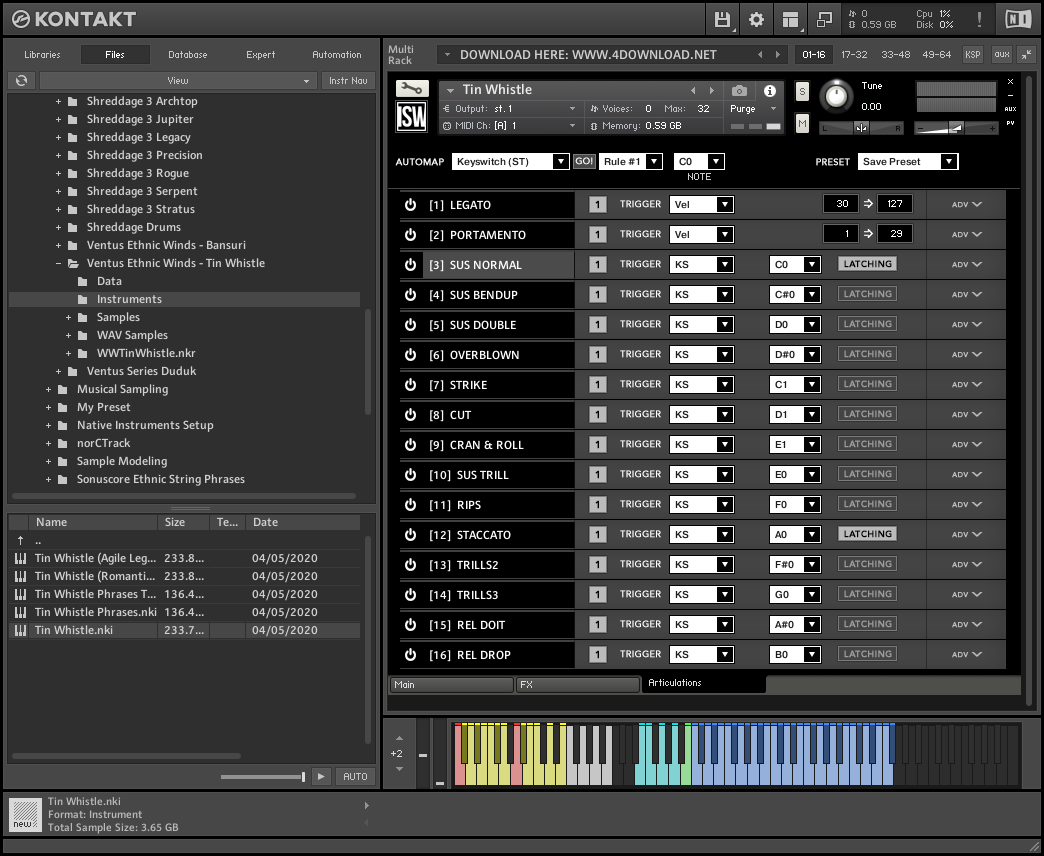Open the Save Preset dropdown
Screen dimensions: 1044x856
[908, 162]
